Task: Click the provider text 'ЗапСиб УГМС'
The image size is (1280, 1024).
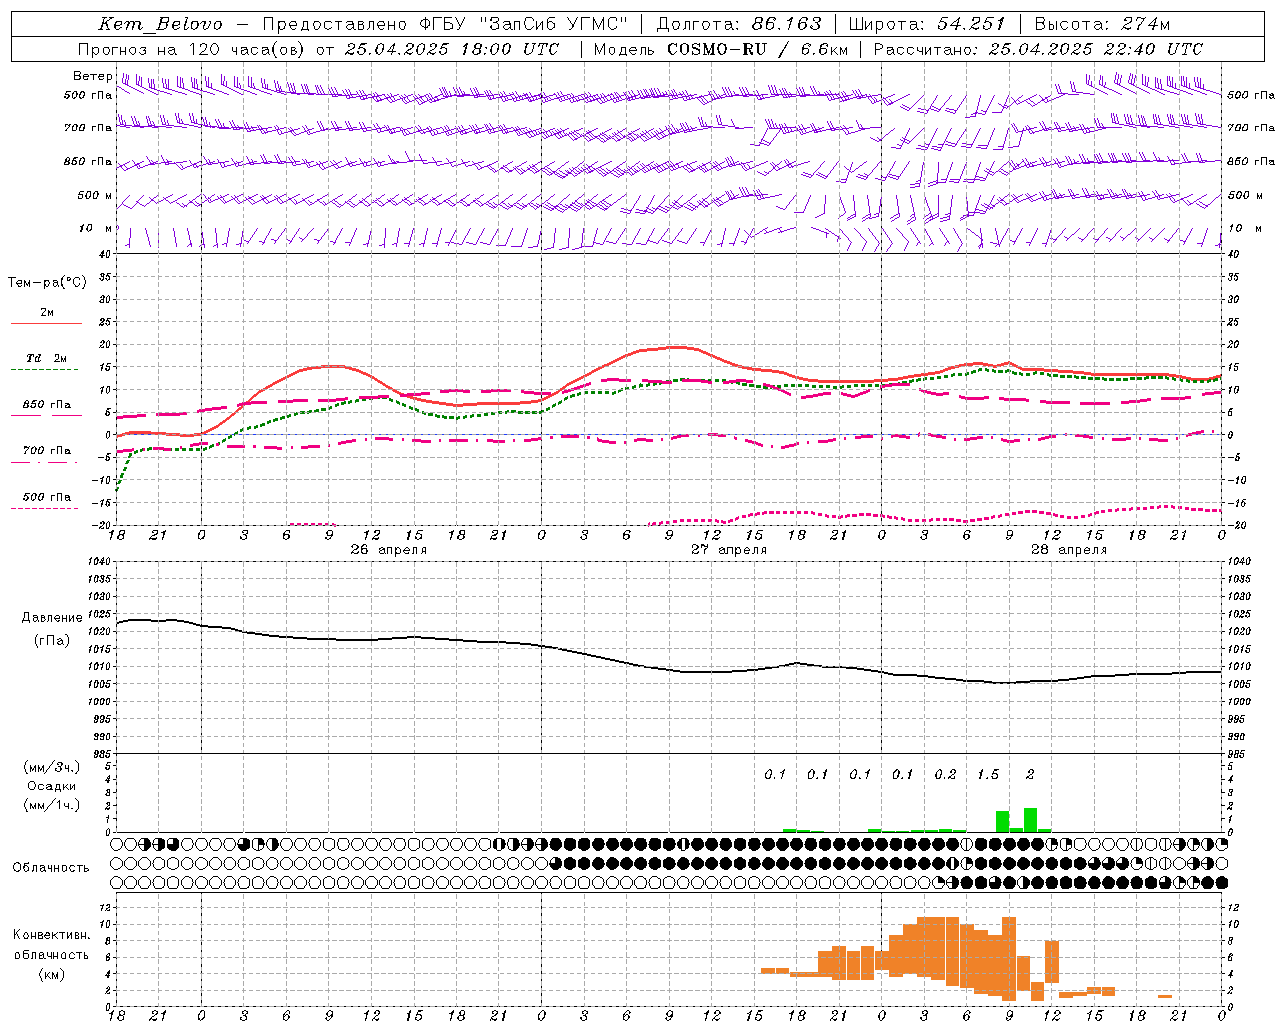Action: tap(555, 24)
